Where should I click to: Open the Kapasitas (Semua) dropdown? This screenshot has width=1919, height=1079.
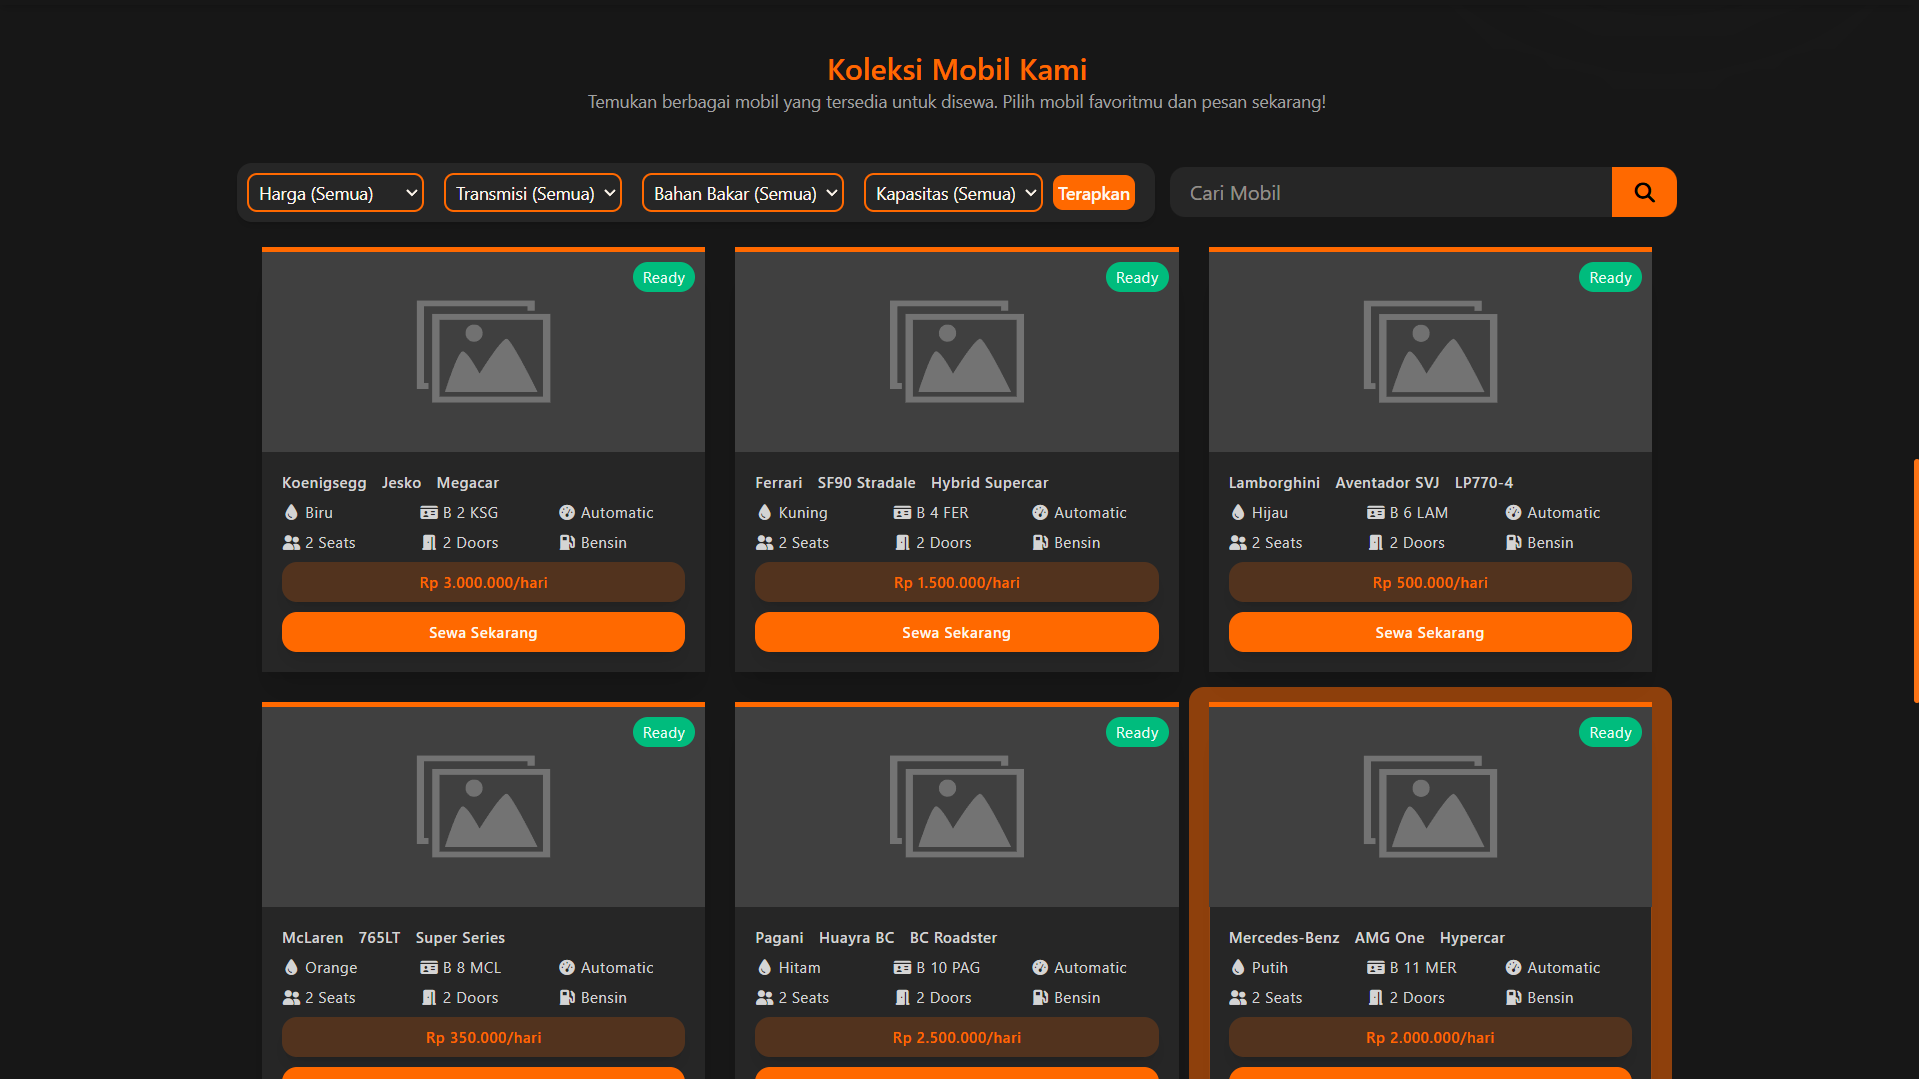[951, 192]
